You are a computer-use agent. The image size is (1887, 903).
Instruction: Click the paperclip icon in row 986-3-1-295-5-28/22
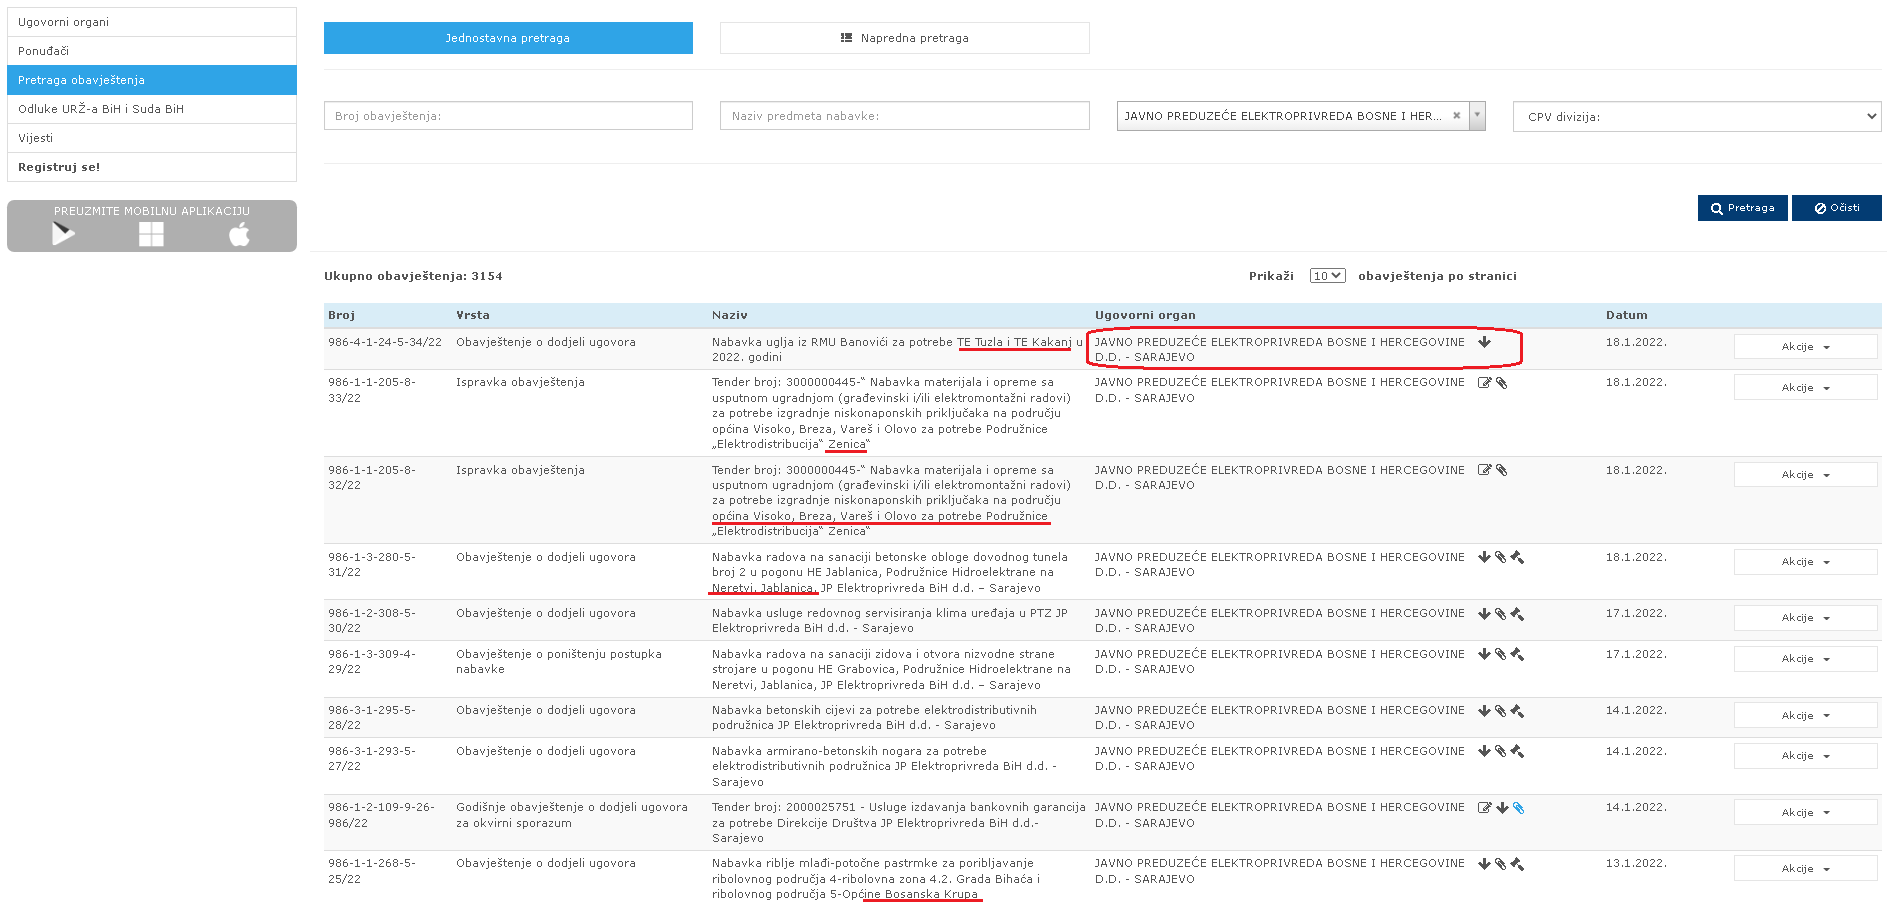[1501, 711]
